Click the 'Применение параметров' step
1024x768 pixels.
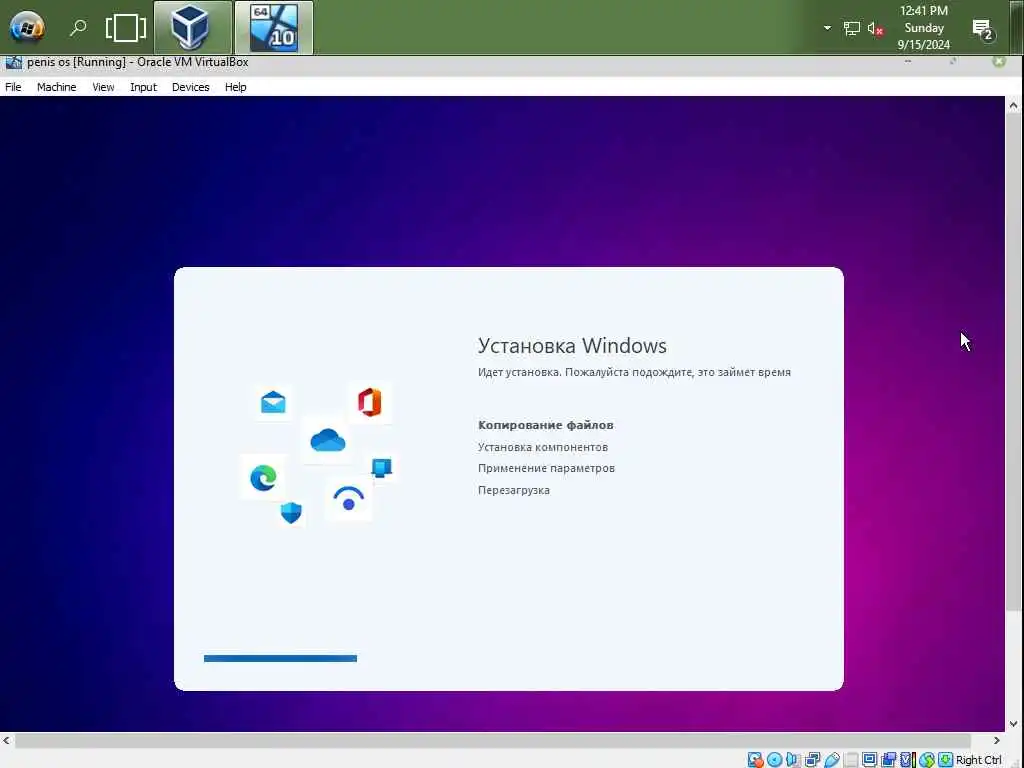point(546,468)
